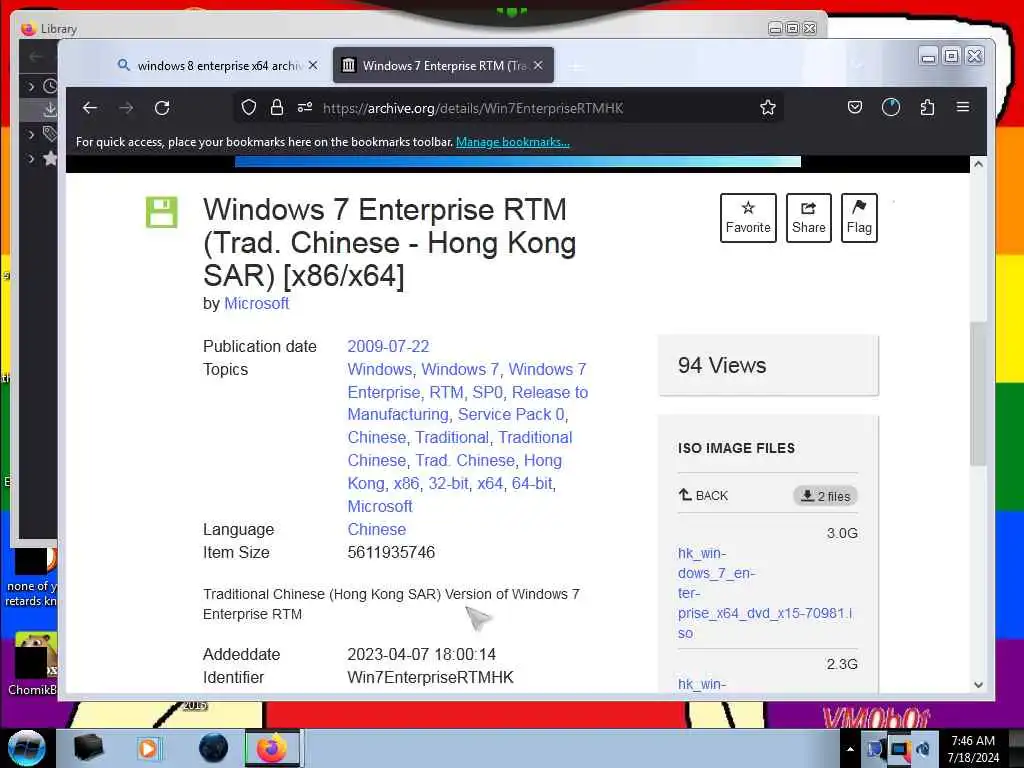
Task: View site security padlock info
Action: pyautogui.click(x=277, y=107)
